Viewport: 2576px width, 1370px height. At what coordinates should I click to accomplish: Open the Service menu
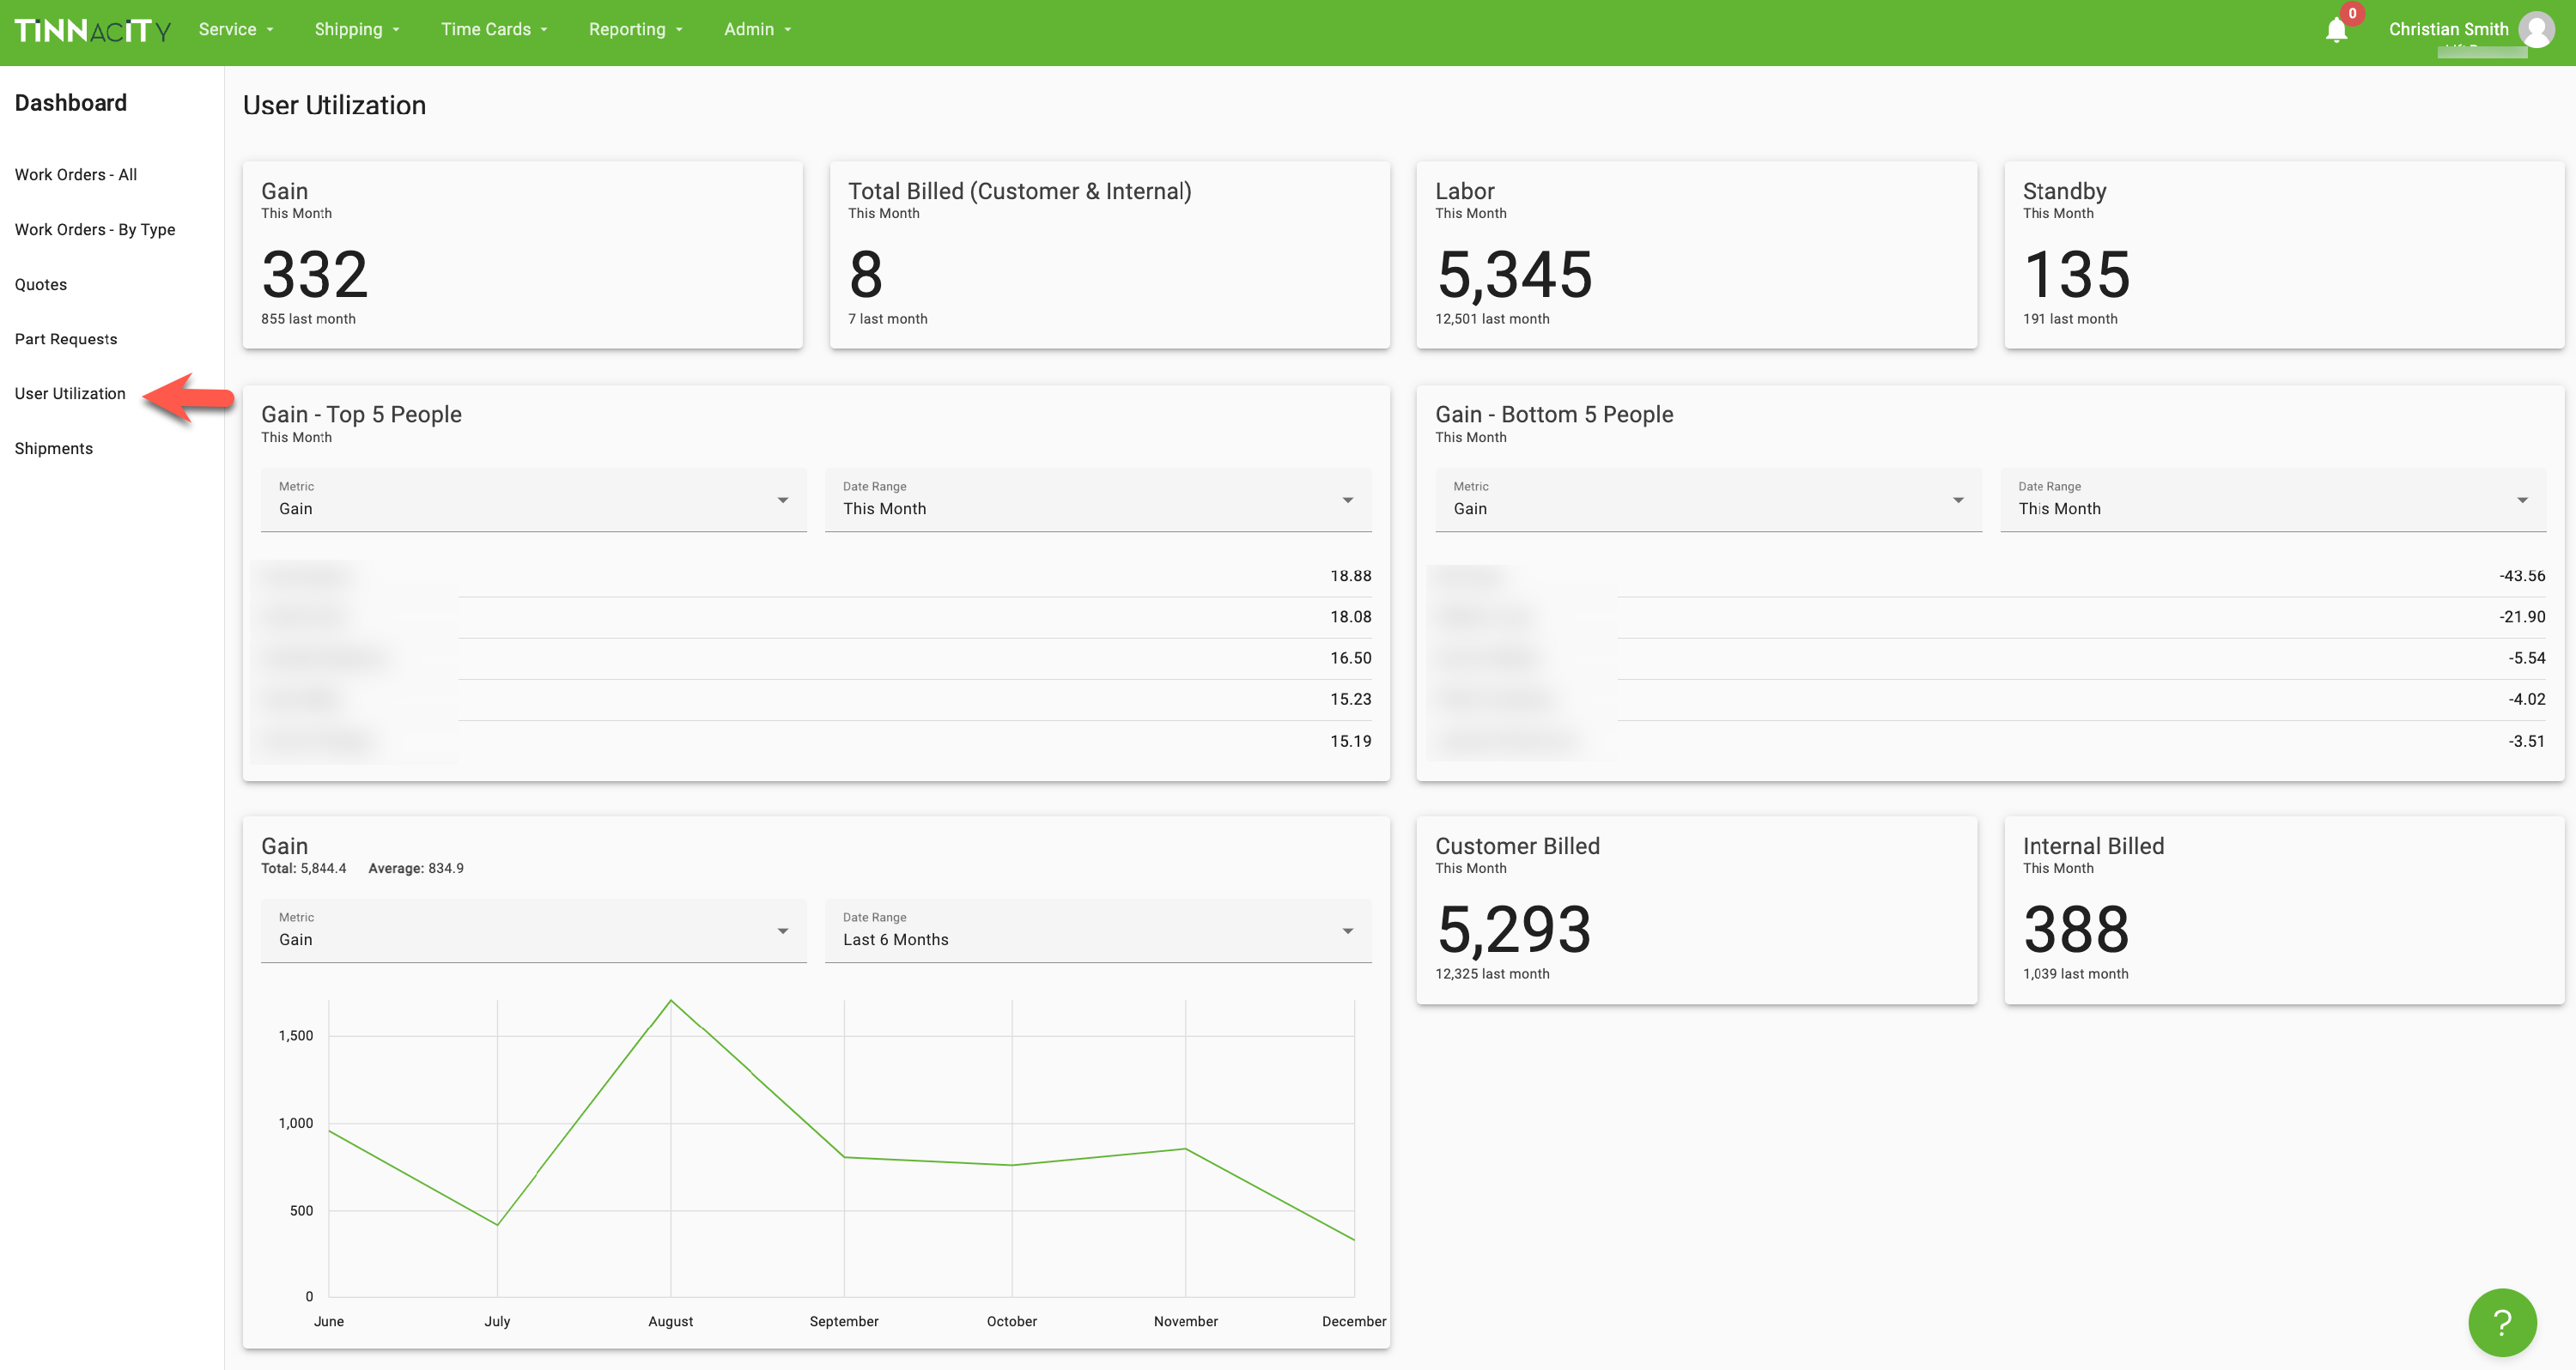(234, 29)
